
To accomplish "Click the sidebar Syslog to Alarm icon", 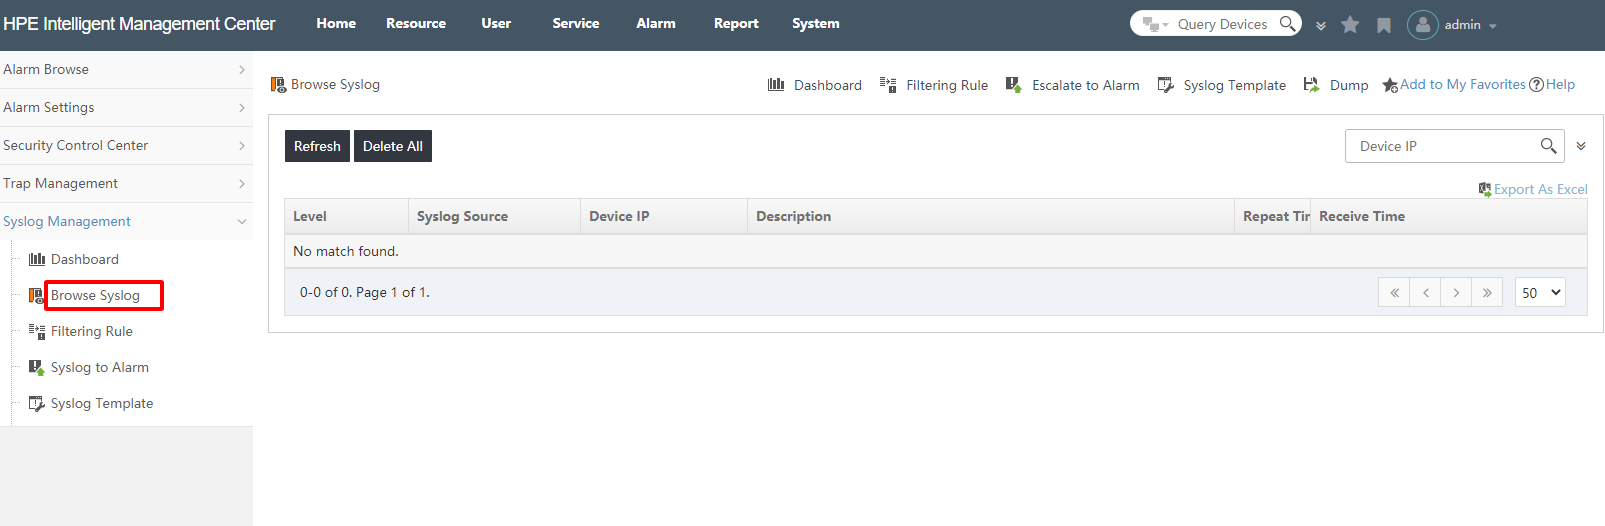I will [37, 367].
